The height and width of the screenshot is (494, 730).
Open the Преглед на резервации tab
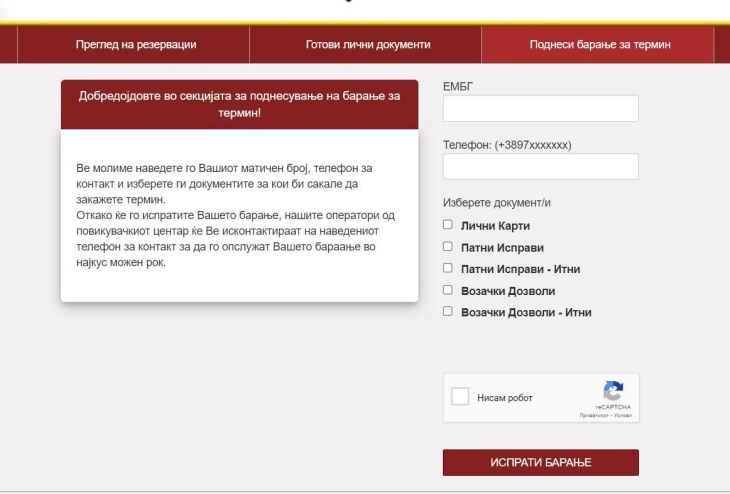coord(136,45)
